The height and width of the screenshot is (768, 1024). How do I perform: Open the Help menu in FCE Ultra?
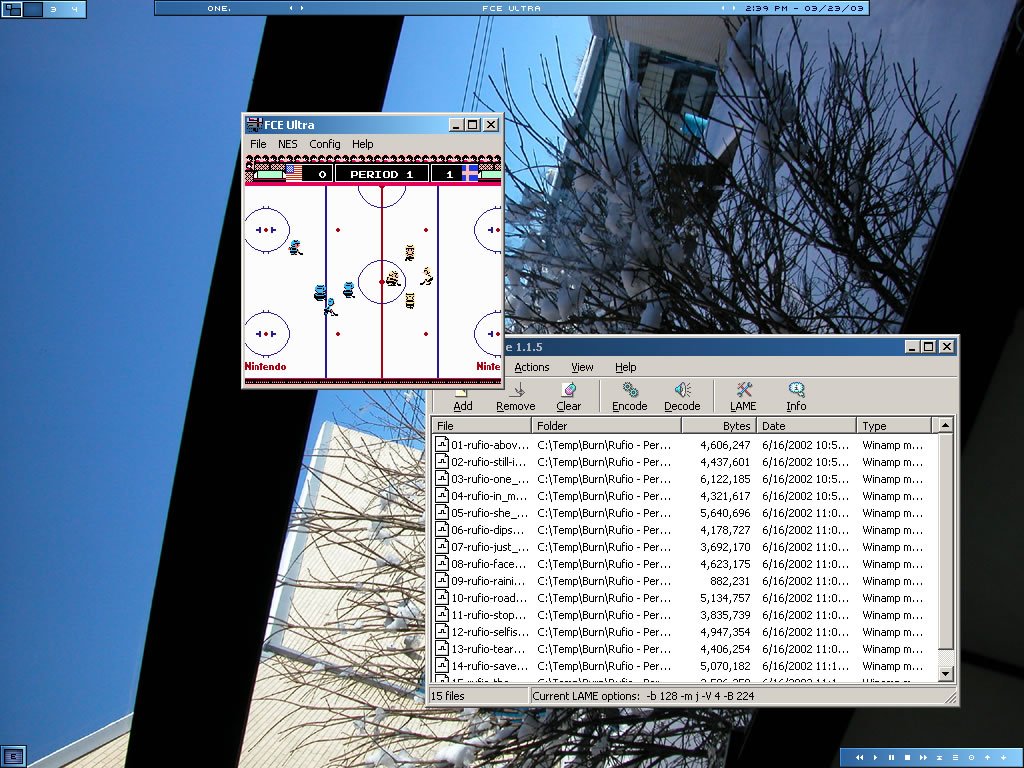(362, 144)
